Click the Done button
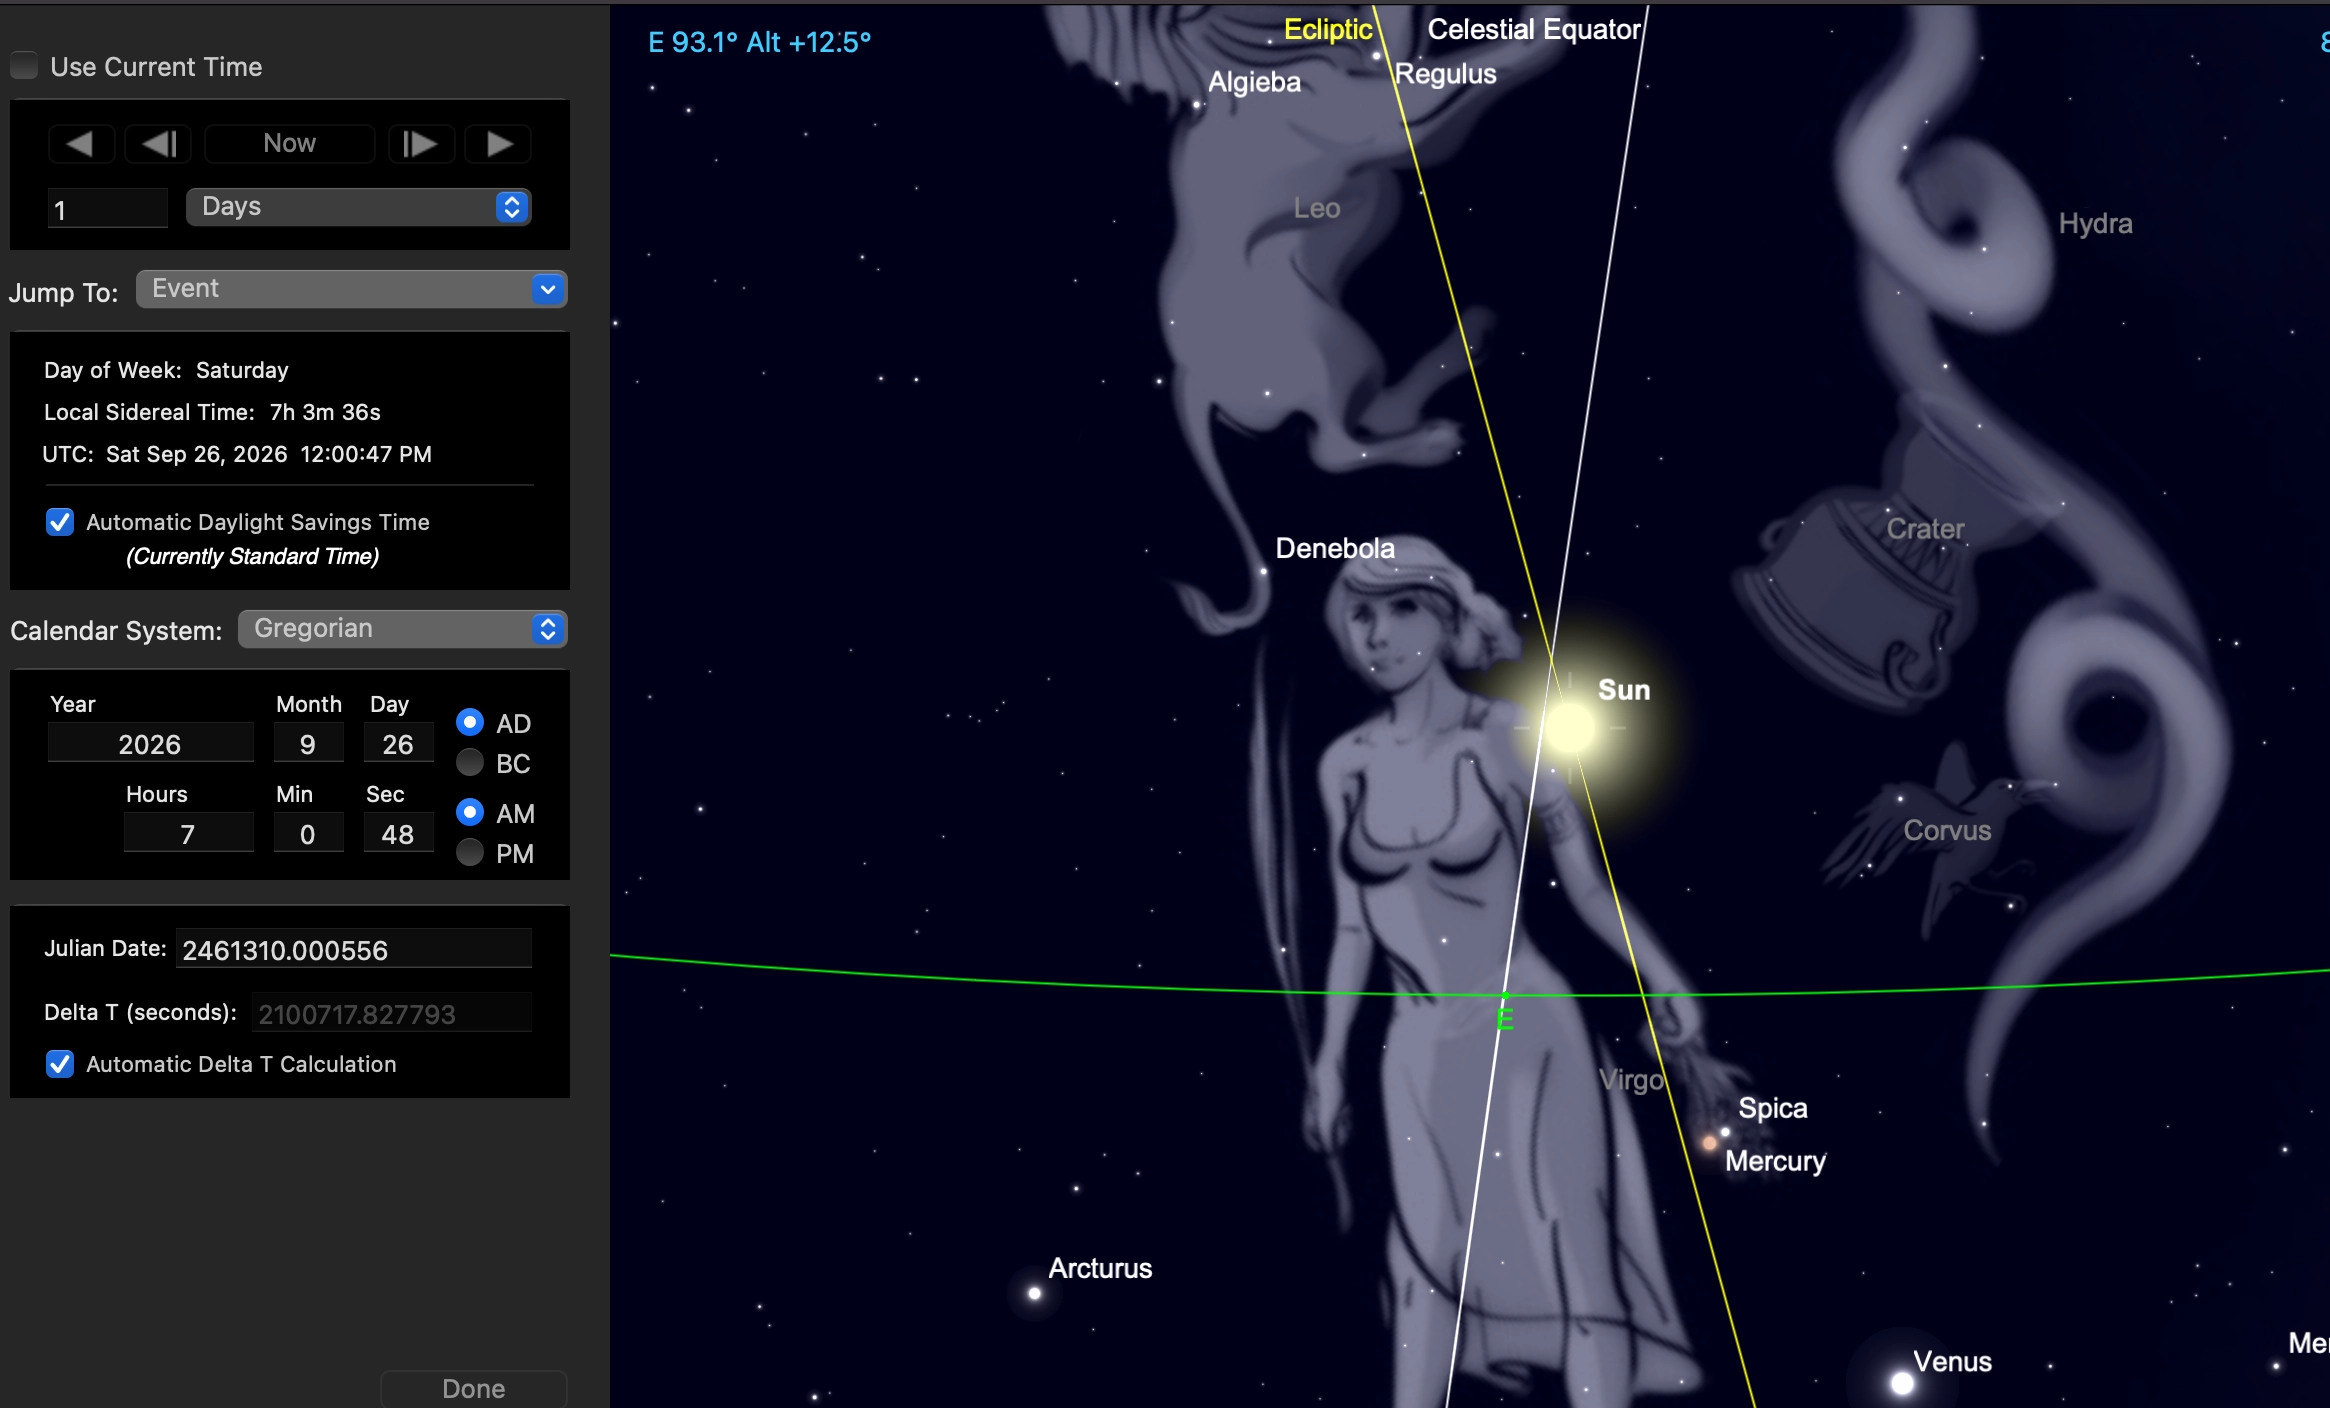Viewport: 2330px width, 1408px height. pyautogui.click(x=474, y=1388)
